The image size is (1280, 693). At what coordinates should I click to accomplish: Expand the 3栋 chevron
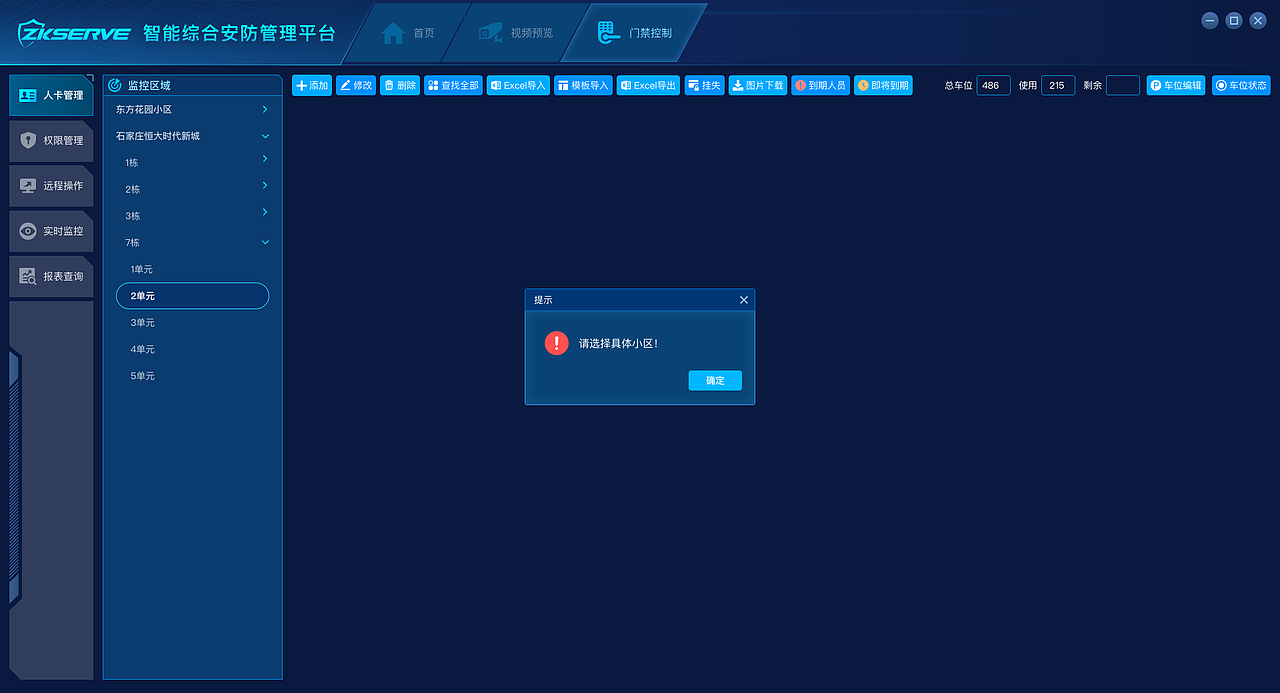tap(265, 212)
